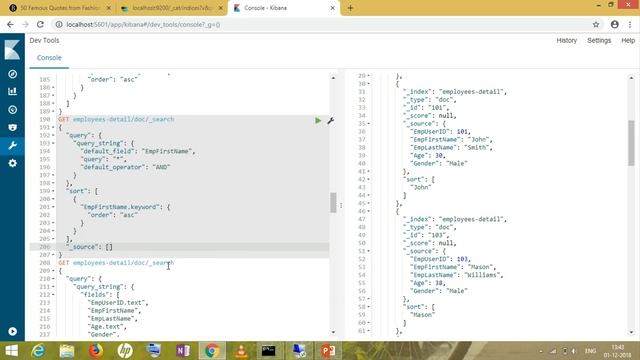The height and width of the screenshot is (360, 640).
Task: Open VLC media player from taskbar
Action: pyautogui.click(x=241, y=351)
